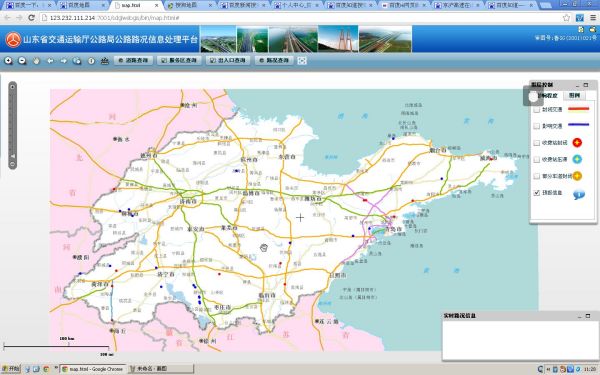Close the map.html browser tab
Viewport: 600px width, 375px height.
pyautogui.click(x=157, y=6)
